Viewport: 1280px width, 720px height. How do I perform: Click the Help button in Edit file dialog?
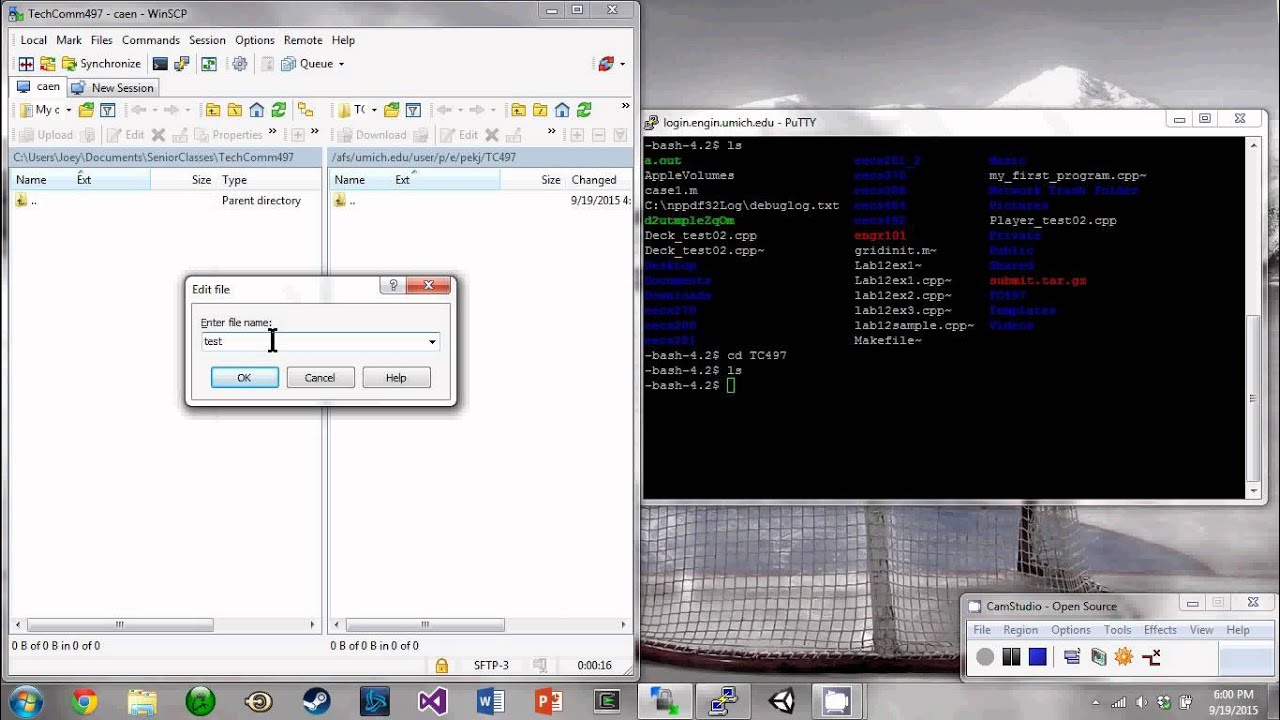click(396, 378)
